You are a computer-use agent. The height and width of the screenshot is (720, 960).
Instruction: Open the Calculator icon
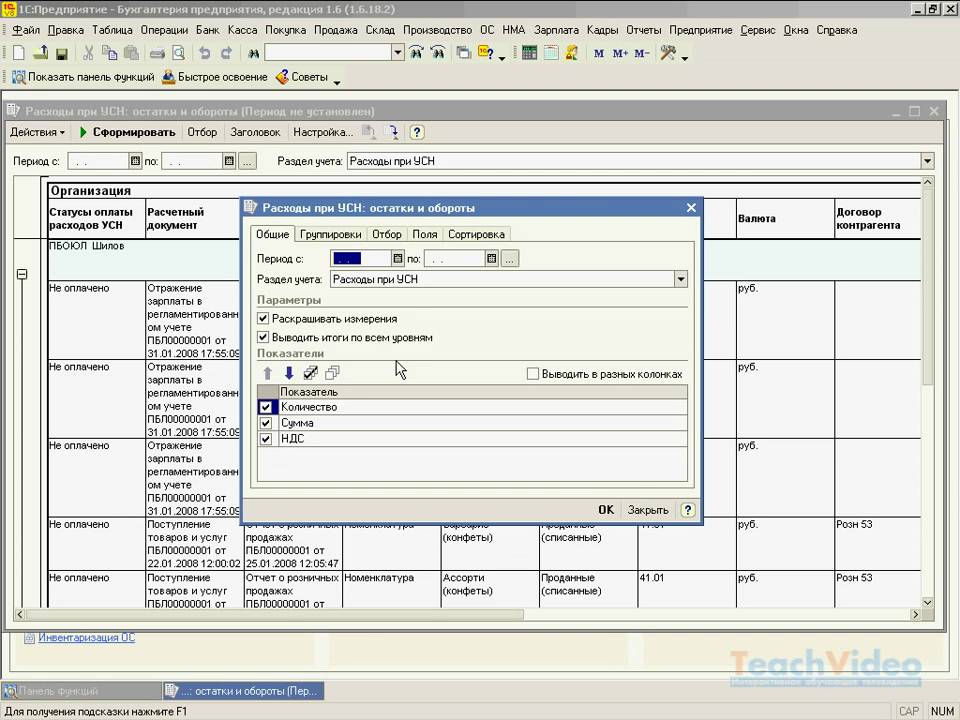coord(530,53)
